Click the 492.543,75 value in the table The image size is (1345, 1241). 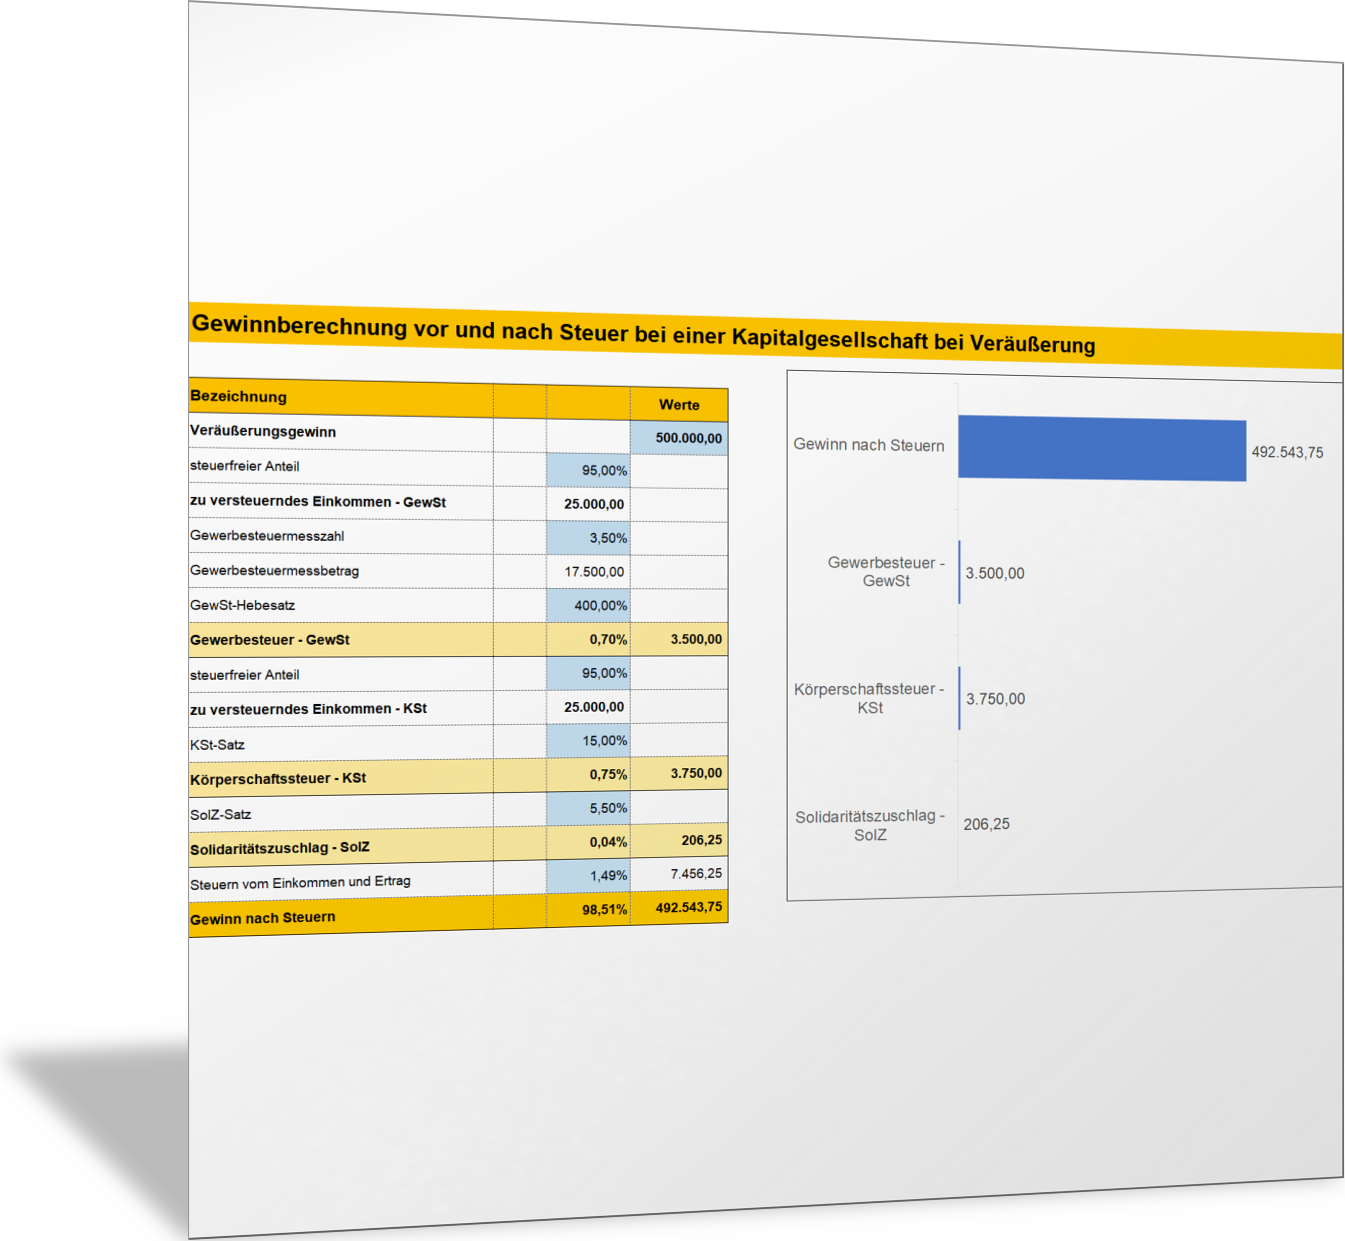point(679,908)
